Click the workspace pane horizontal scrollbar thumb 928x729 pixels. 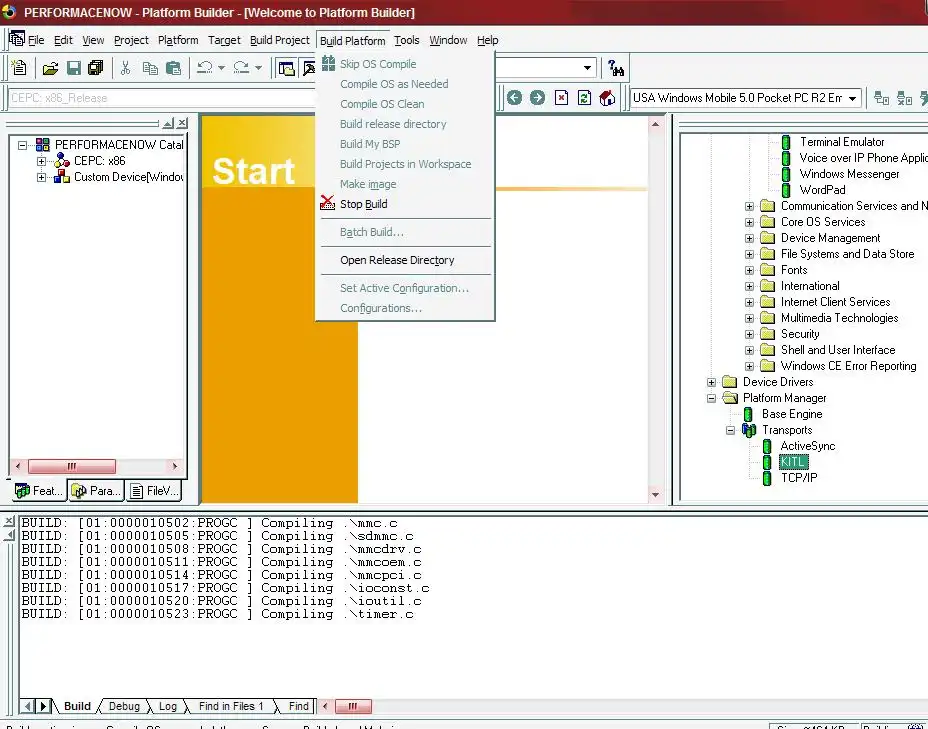point(72,466)
